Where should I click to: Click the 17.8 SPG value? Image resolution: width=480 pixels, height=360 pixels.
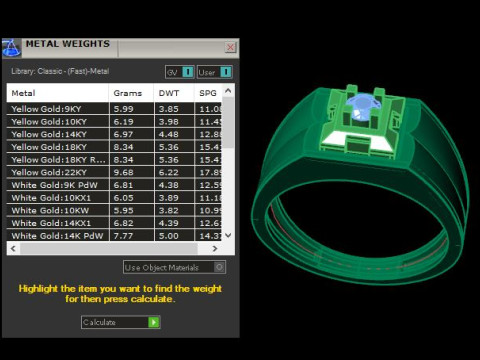coord(210,172)
